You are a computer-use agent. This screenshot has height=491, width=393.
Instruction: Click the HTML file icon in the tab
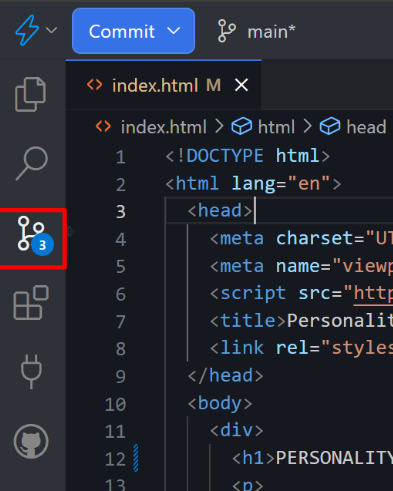[x=95, y=85]
